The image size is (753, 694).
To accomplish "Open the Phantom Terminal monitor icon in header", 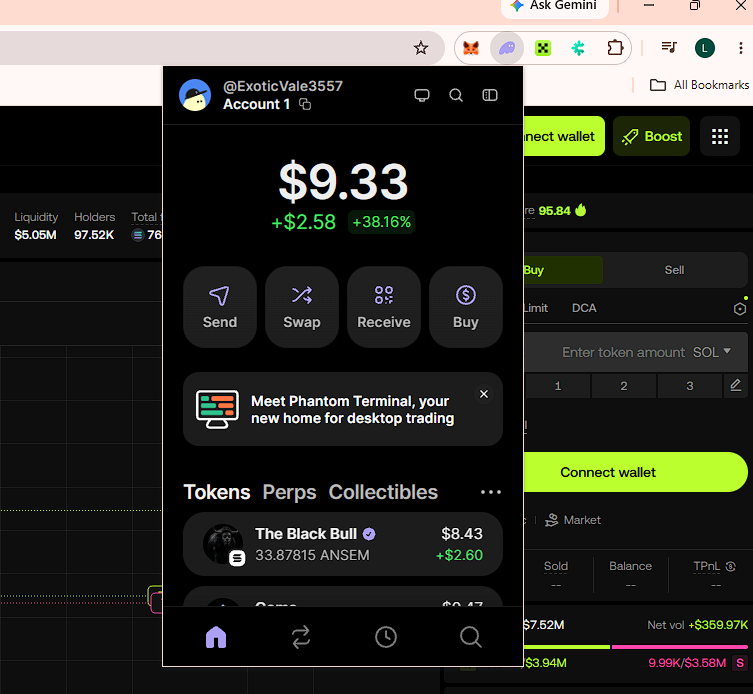I will tap(422, 95).
